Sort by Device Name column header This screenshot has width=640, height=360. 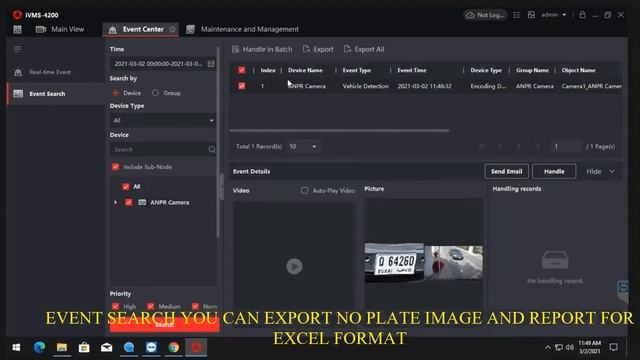point(305,70)
